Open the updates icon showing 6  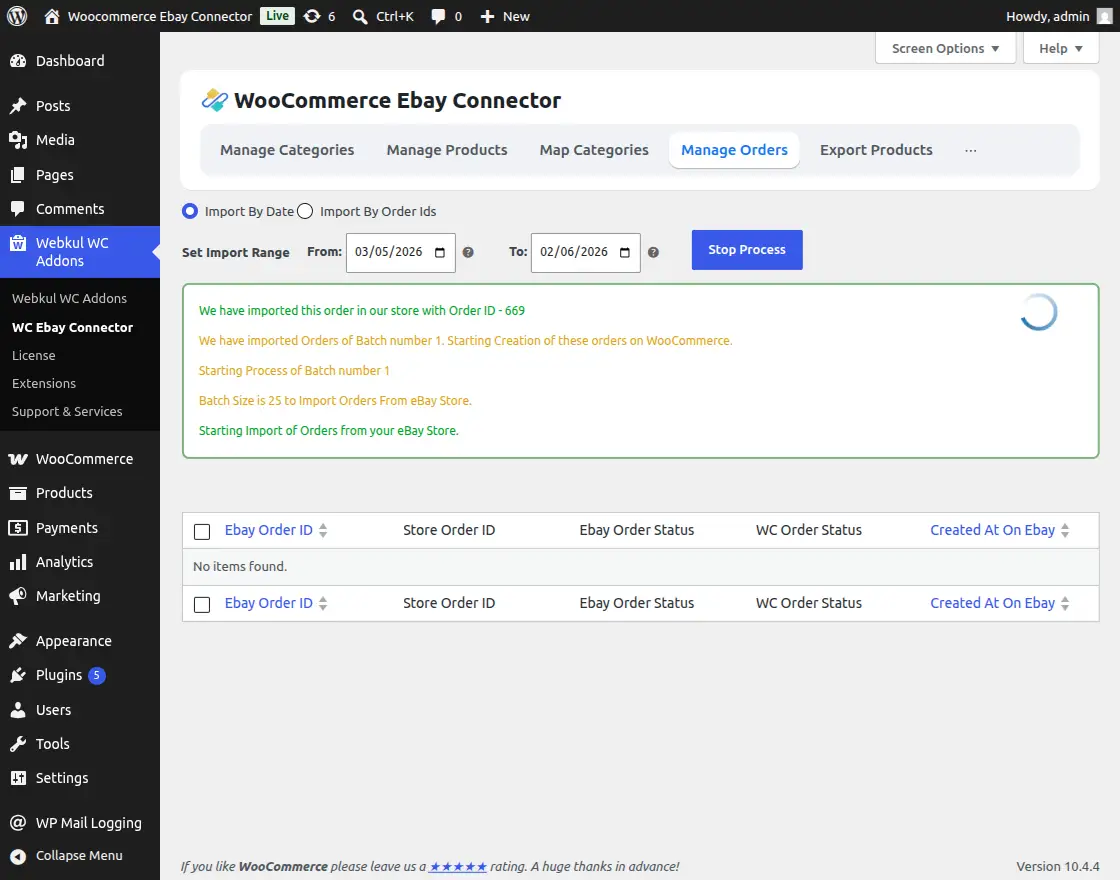point(312,16)
